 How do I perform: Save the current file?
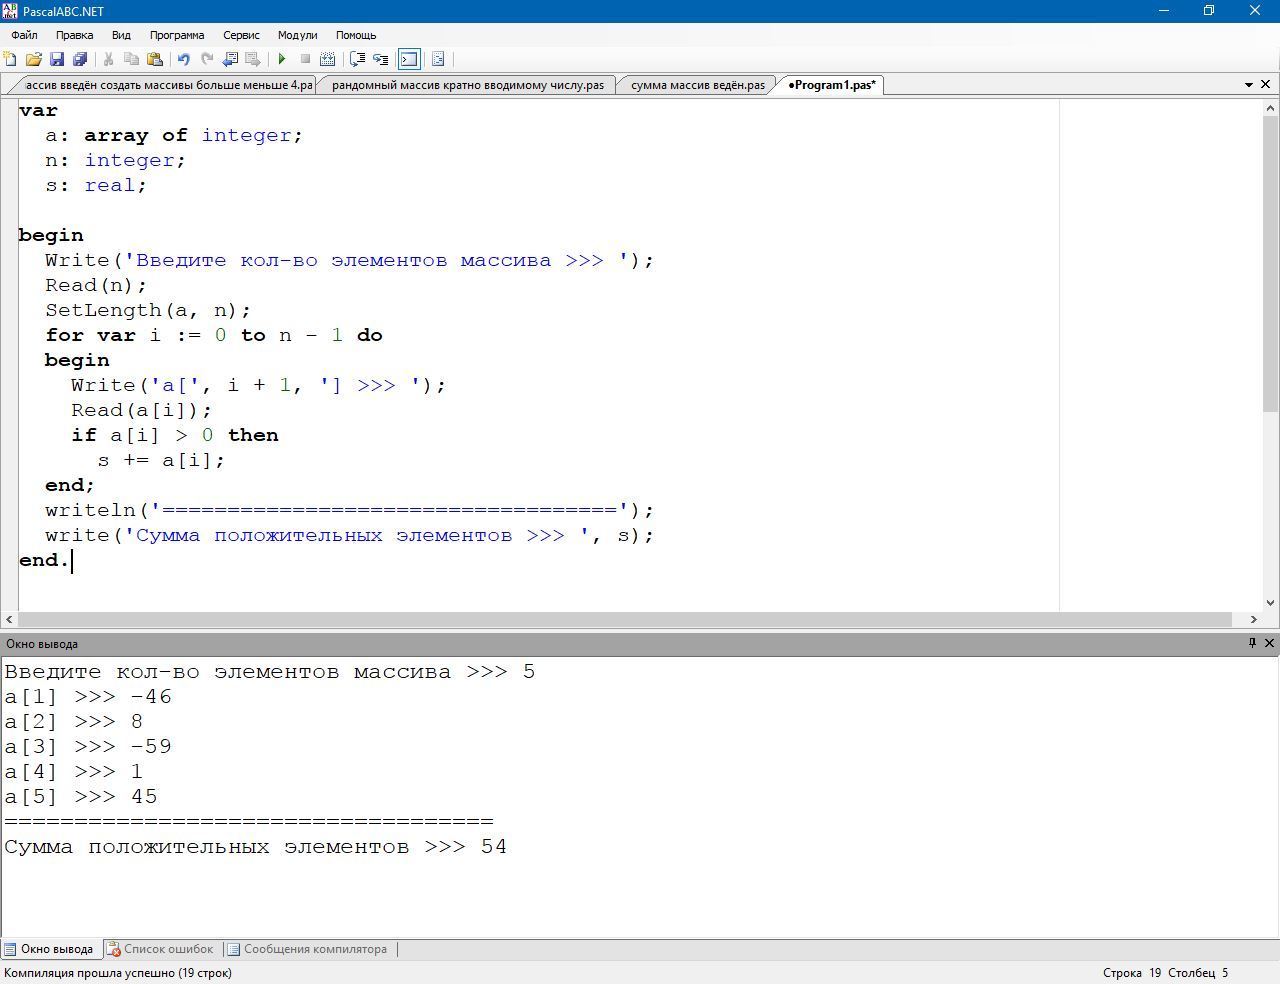[x=57, y=59]
